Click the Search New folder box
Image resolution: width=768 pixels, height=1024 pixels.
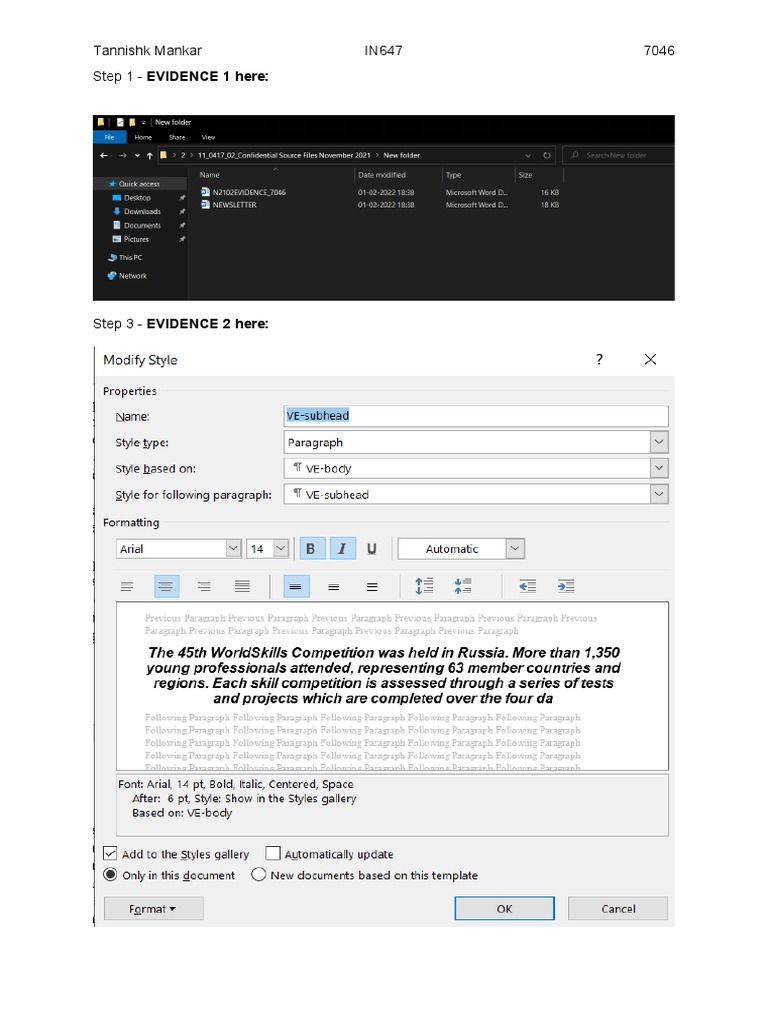pos(620,155)
